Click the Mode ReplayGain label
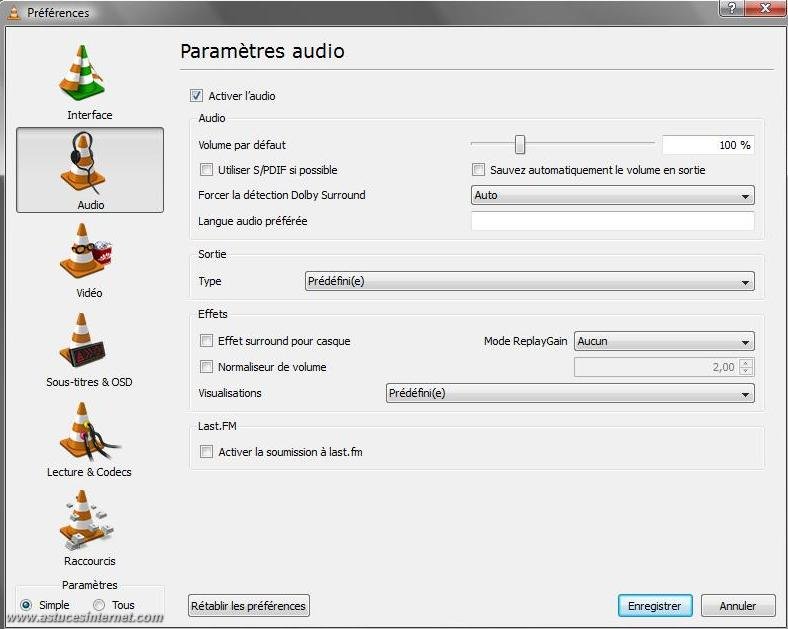 (x=525, y=341)
